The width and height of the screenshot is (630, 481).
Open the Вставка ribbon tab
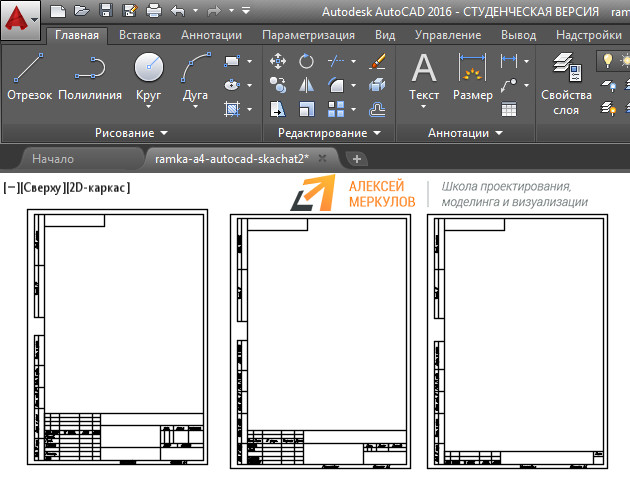click(x=140, y=35)
